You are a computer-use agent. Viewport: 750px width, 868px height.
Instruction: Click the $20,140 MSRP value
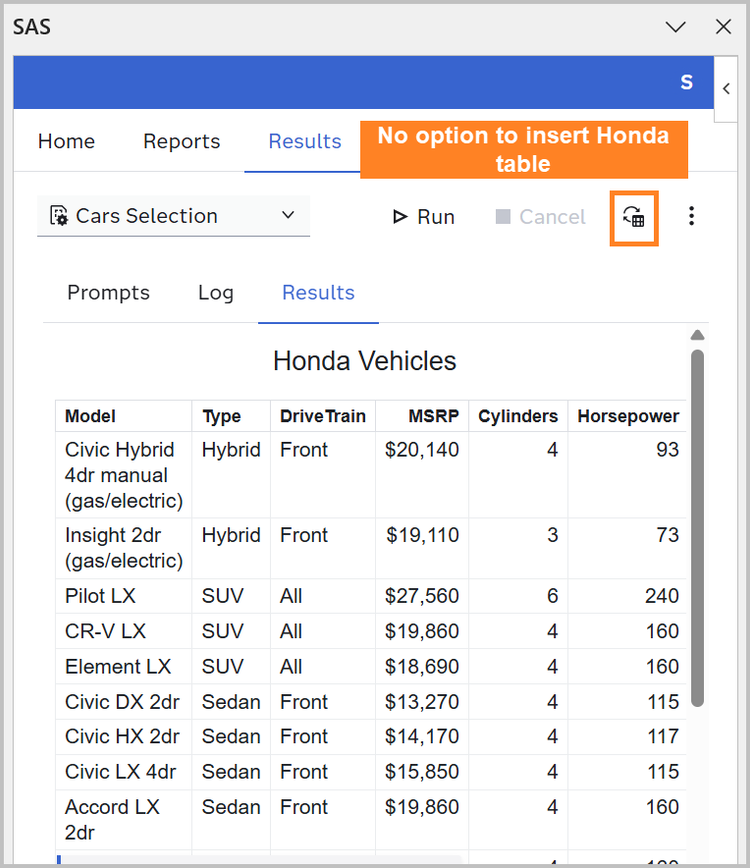click(422, 450)
